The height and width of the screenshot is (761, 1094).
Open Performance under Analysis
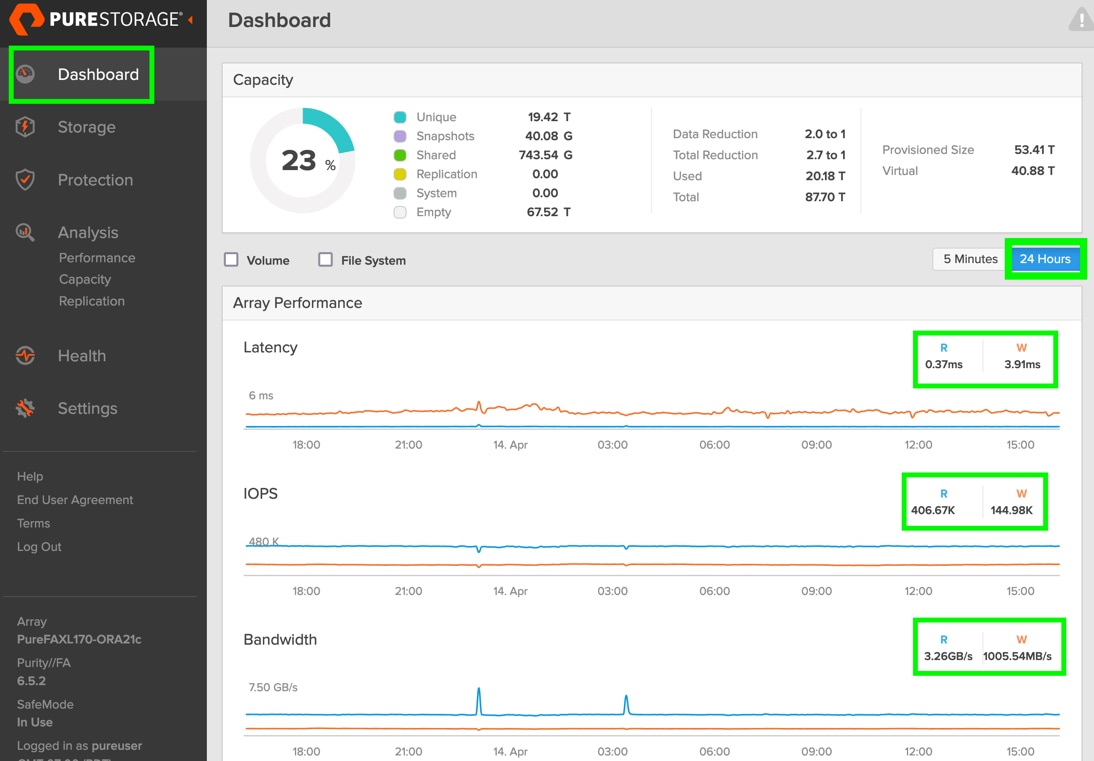(x=97, y=258)
